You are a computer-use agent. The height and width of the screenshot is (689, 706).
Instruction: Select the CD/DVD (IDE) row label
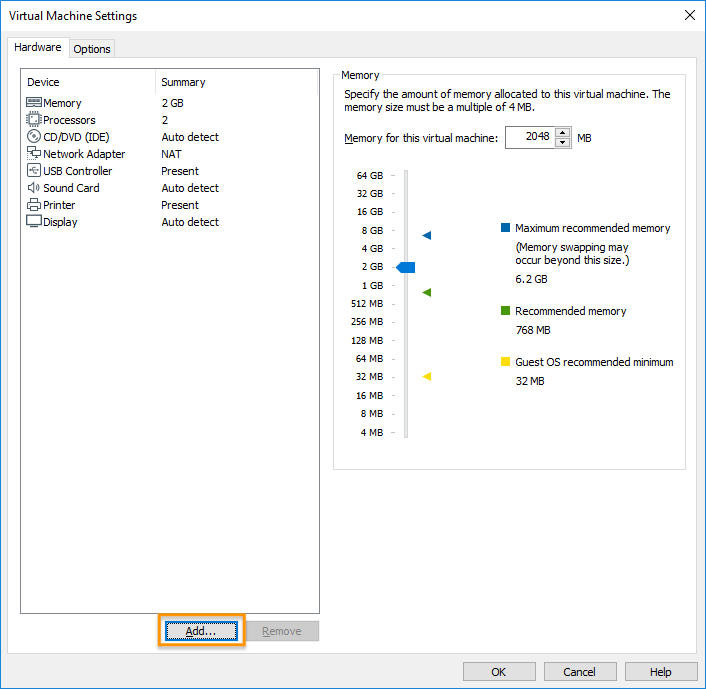tap(77, 137)
